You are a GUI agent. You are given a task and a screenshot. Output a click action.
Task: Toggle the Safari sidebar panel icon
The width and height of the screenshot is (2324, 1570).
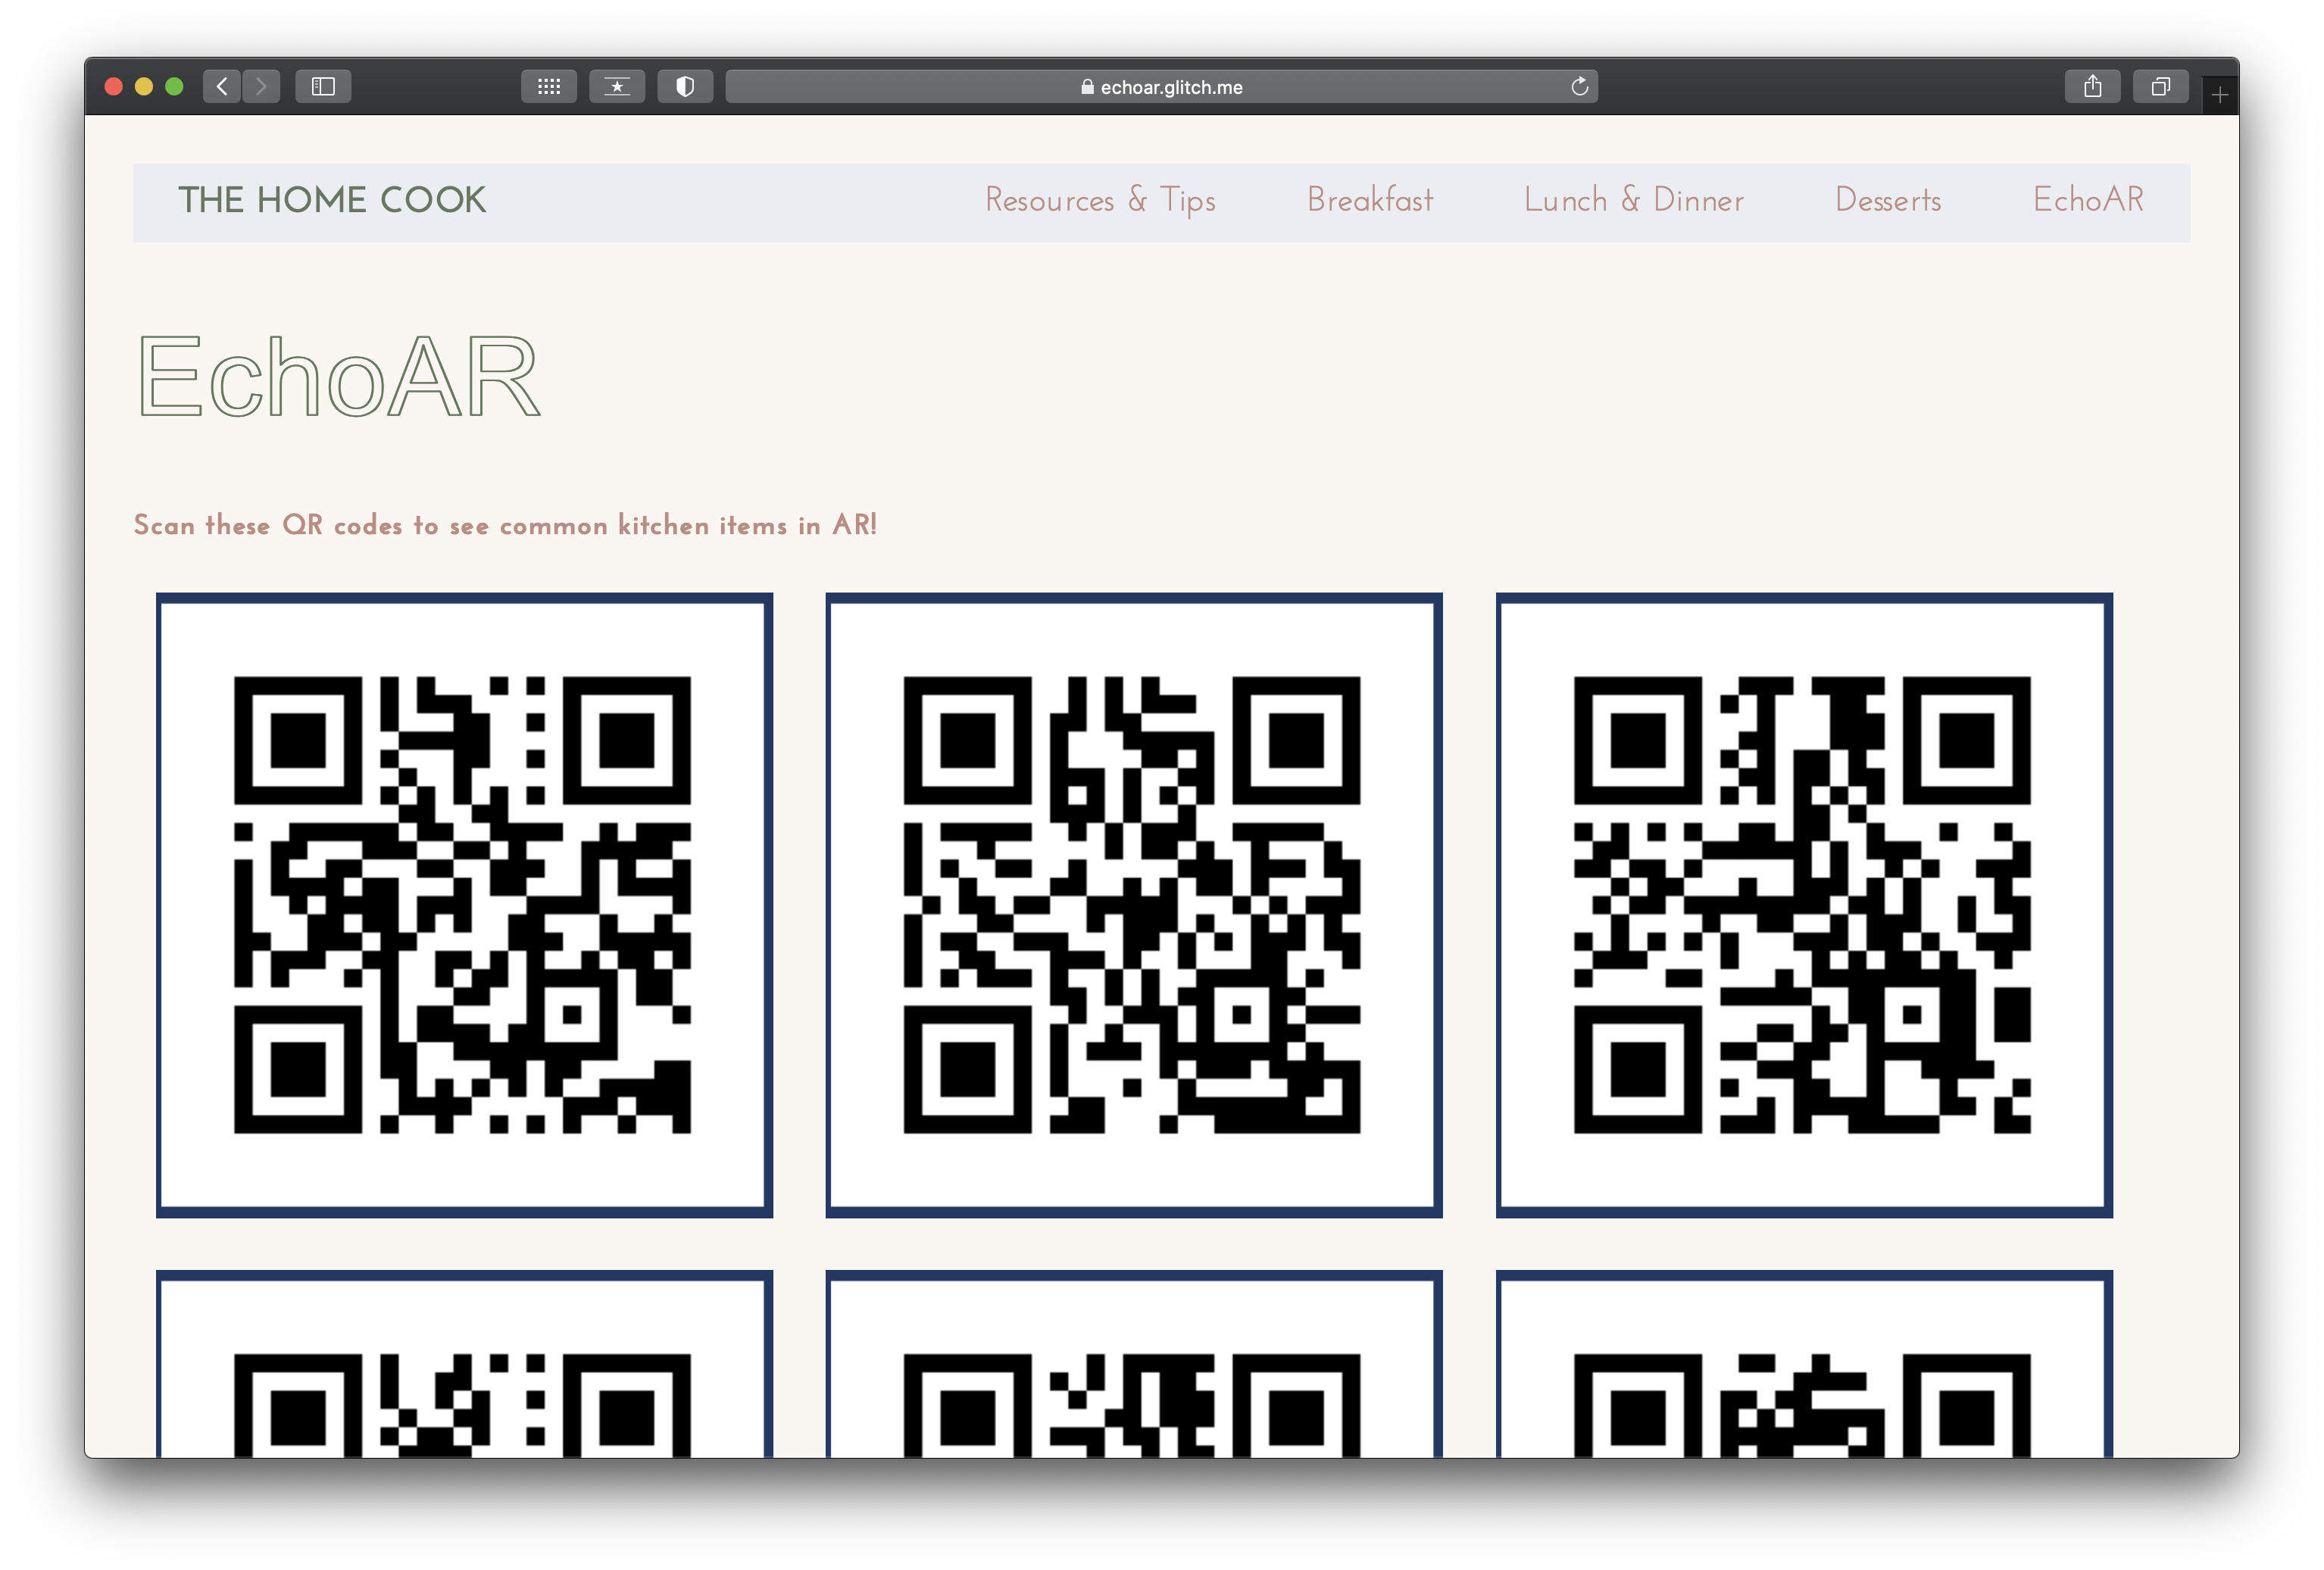323,87
